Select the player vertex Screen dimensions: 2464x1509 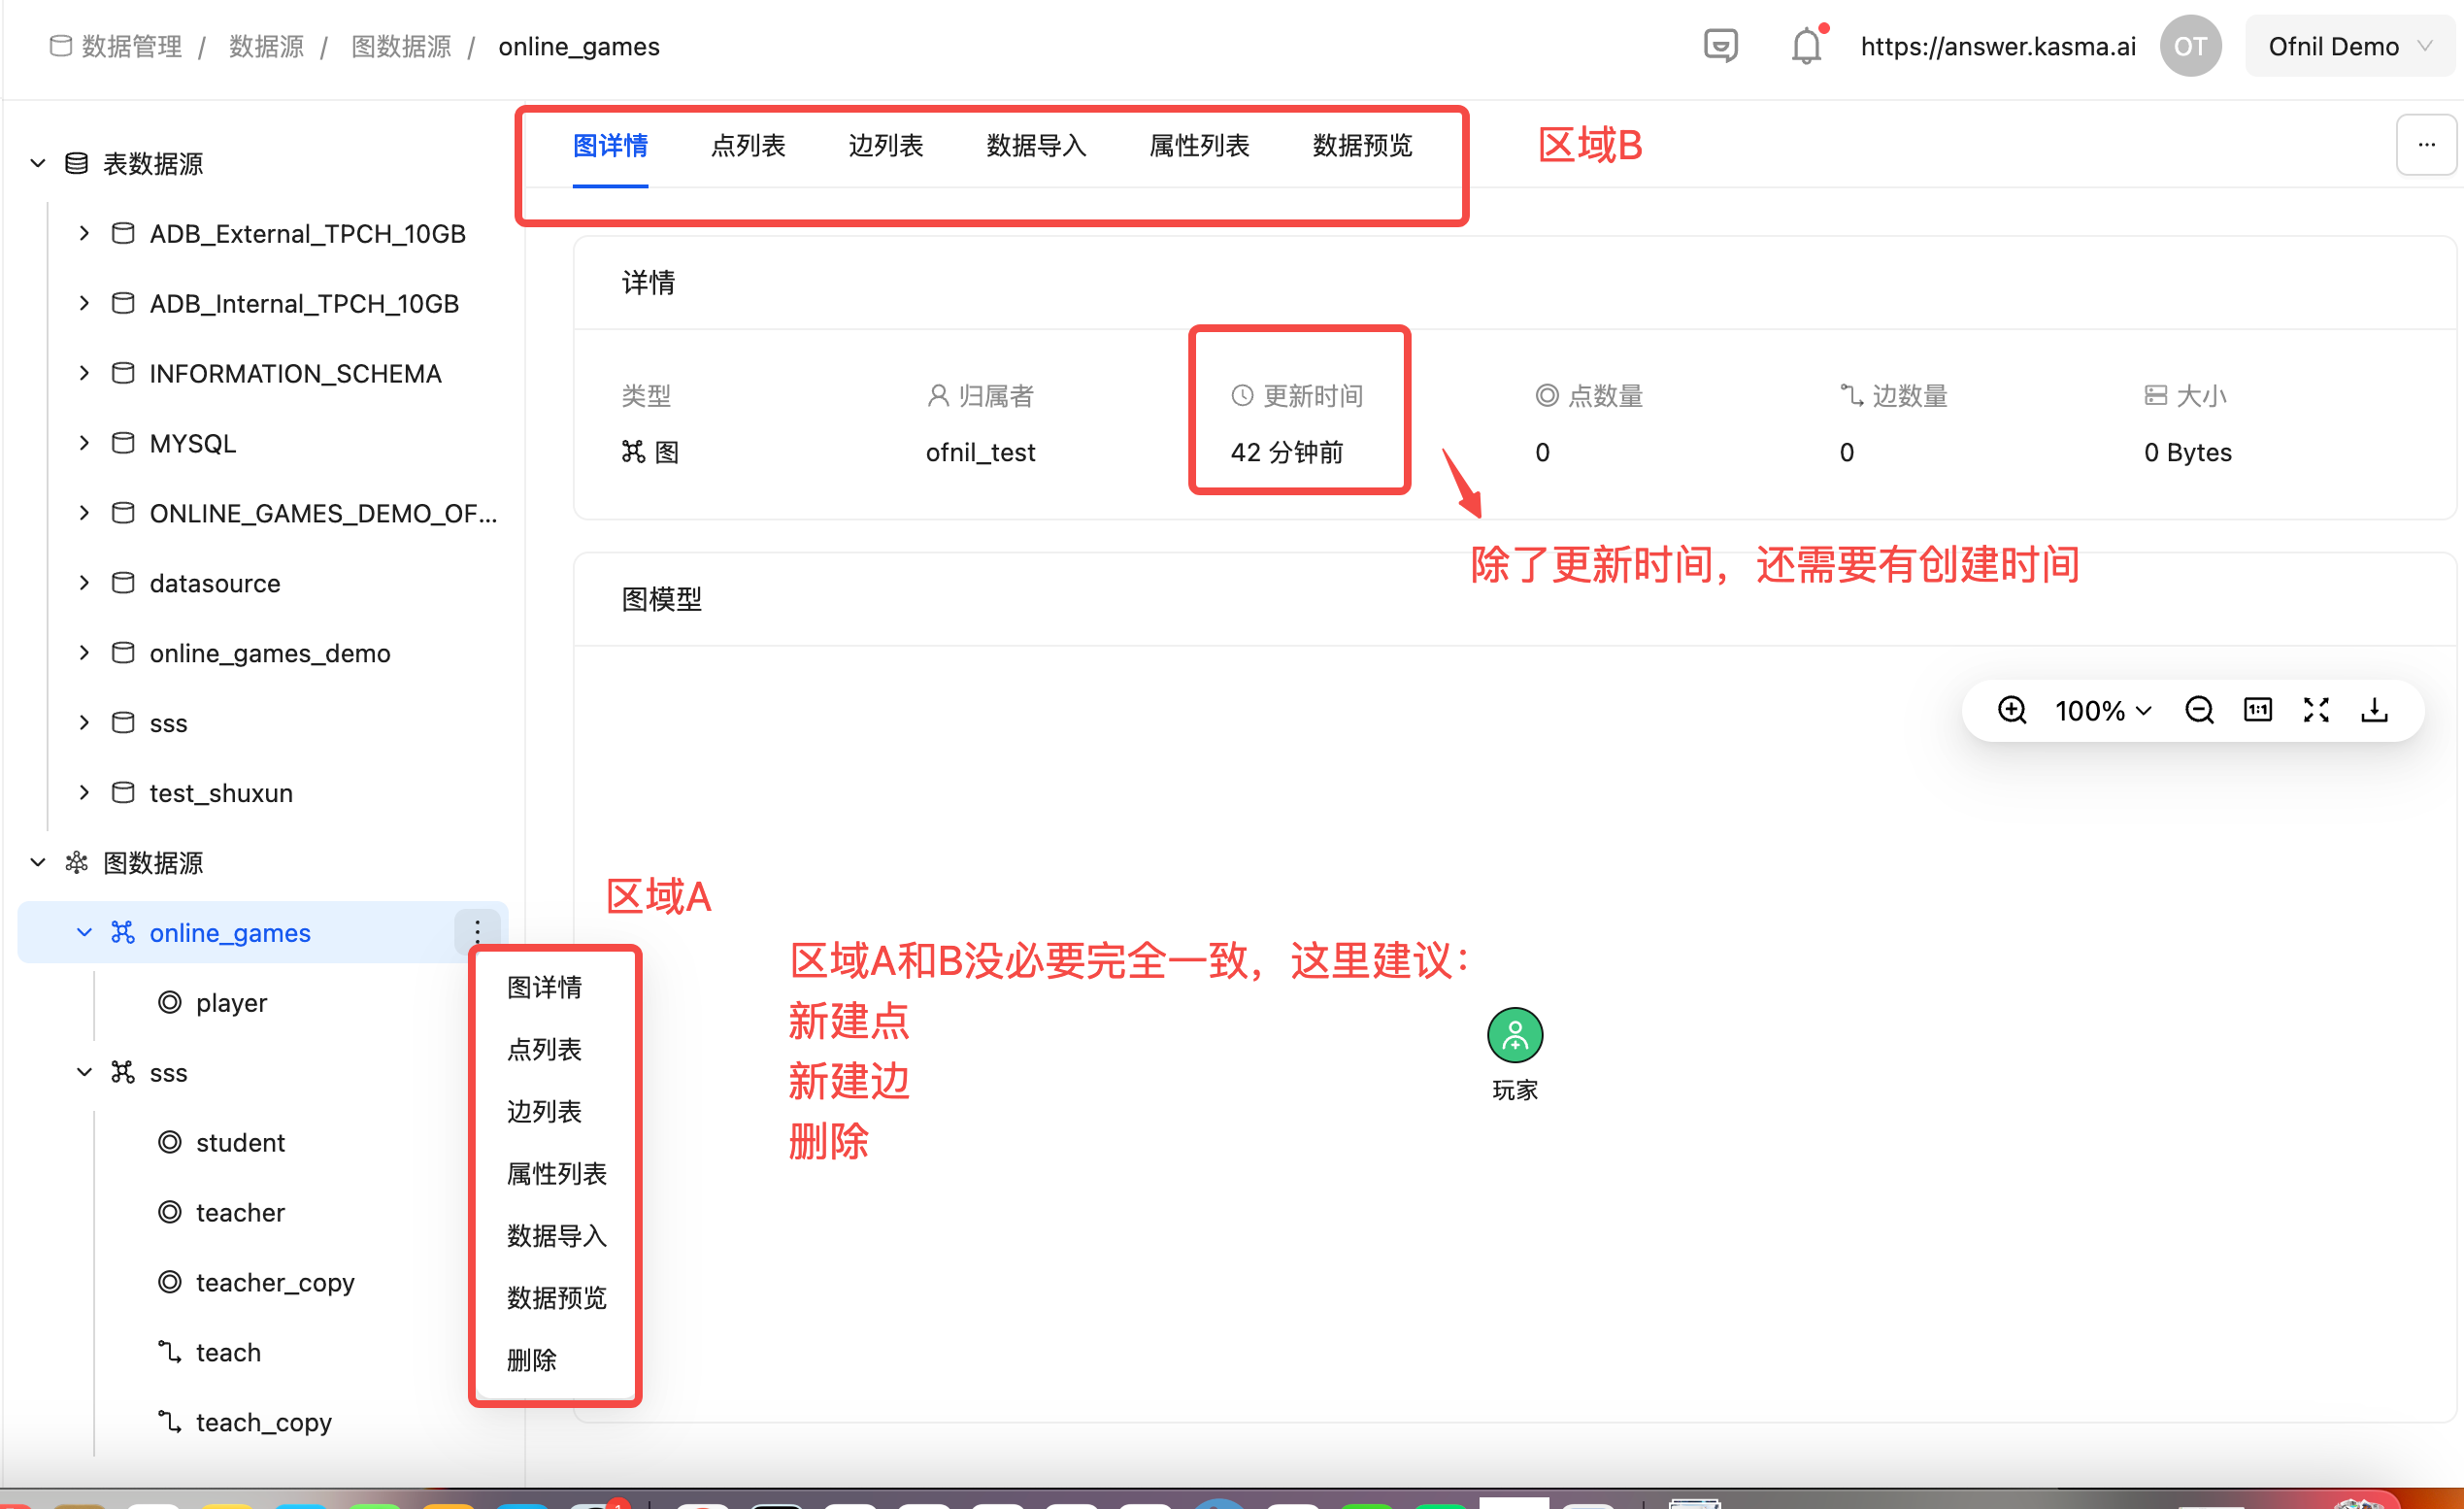click(x=231, y=1002)
